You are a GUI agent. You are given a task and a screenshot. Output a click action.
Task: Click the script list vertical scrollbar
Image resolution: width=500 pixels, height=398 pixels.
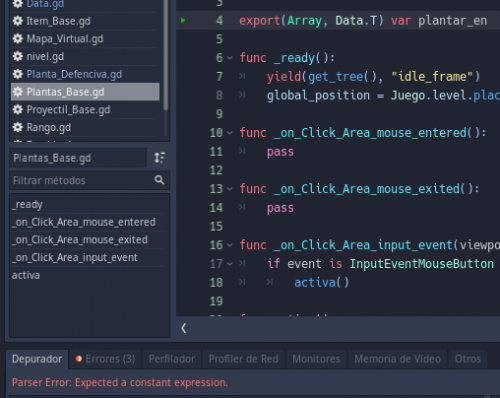click(166, 55)
